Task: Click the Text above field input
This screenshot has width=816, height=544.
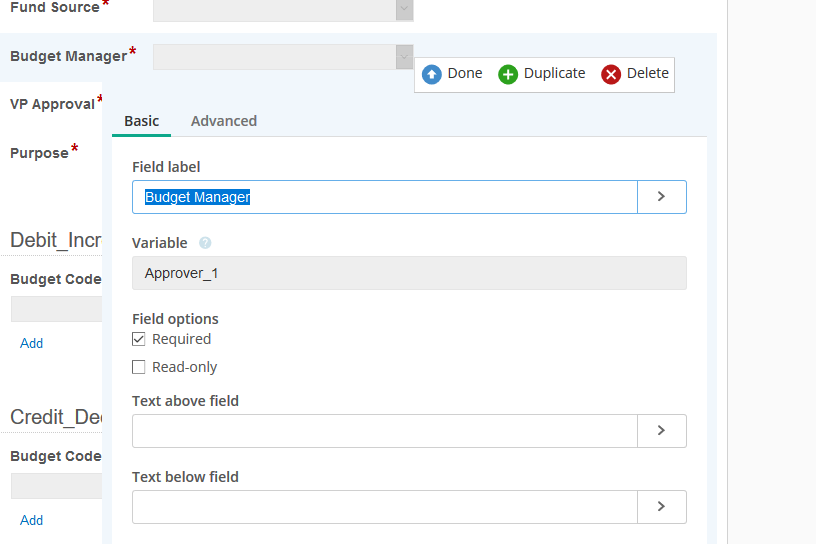Action: 385,430
